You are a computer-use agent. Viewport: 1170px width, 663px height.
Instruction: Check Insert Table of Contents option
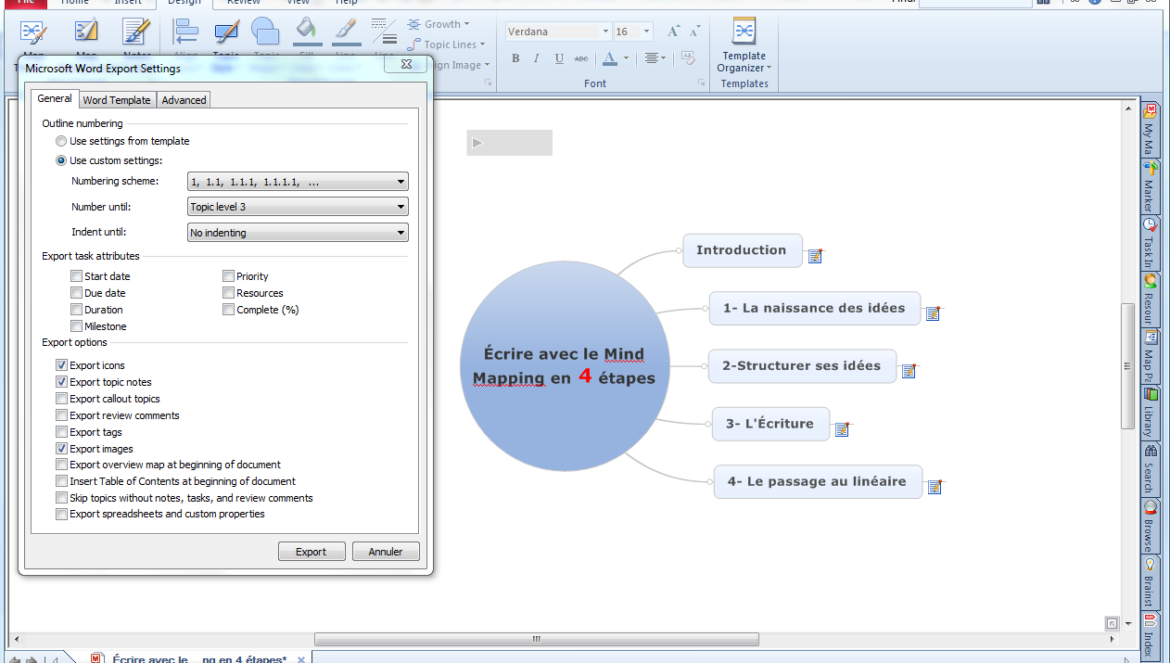[62, 481]
